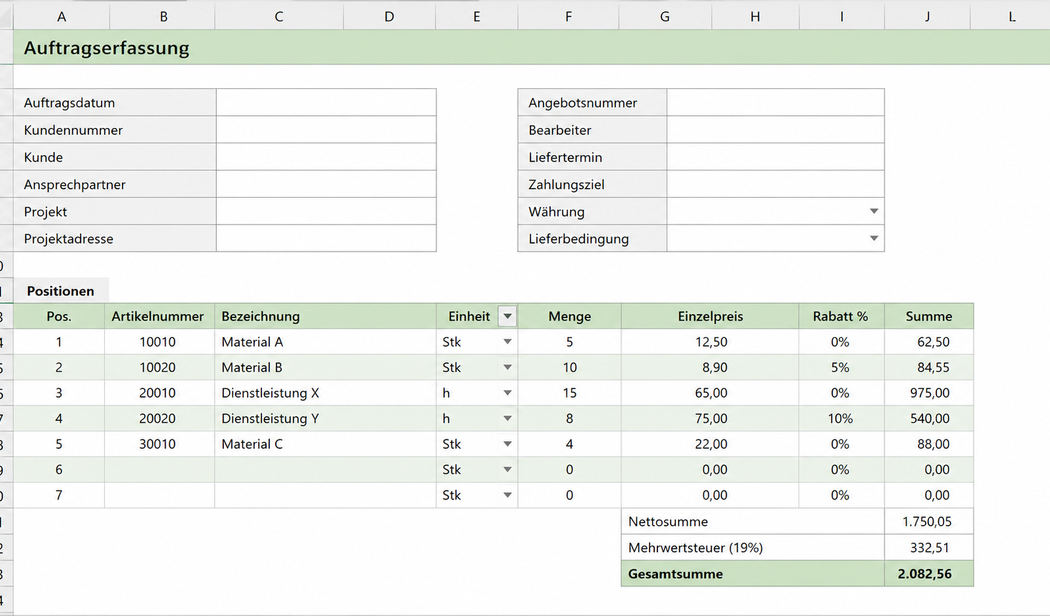Select column G header
The width and height of the screenshot is (1050, 616).
tap(665, 17)
